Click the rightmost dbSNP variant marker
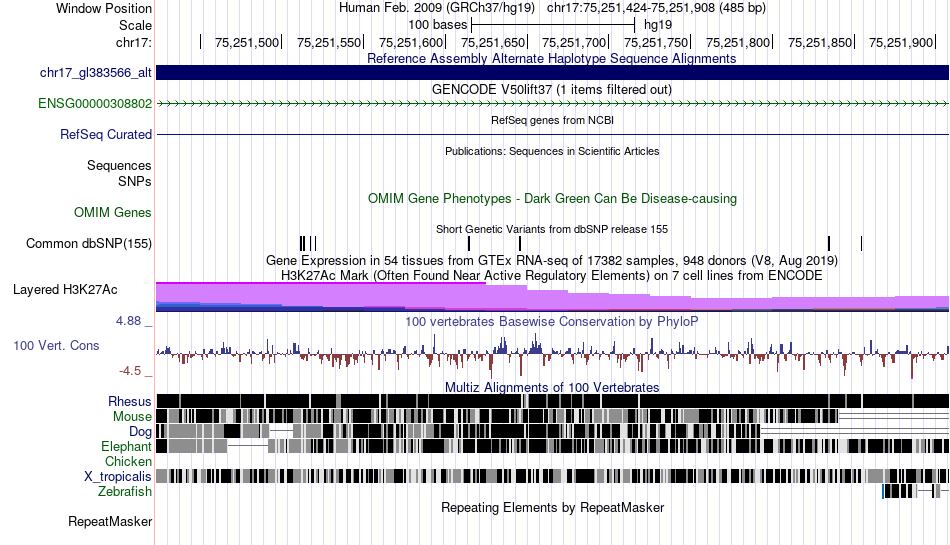This screenshot has height=545, width=950. click(861, 243)
